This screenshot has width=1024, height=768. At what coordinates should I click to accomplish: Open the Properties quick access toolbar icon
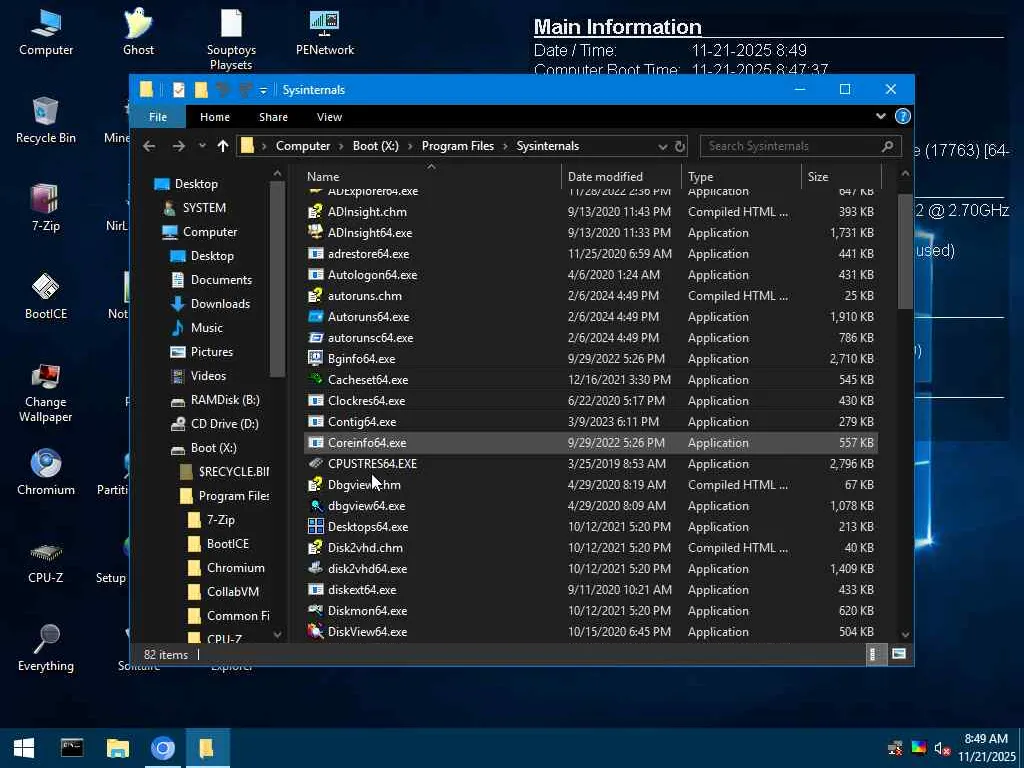pos(178,89)
